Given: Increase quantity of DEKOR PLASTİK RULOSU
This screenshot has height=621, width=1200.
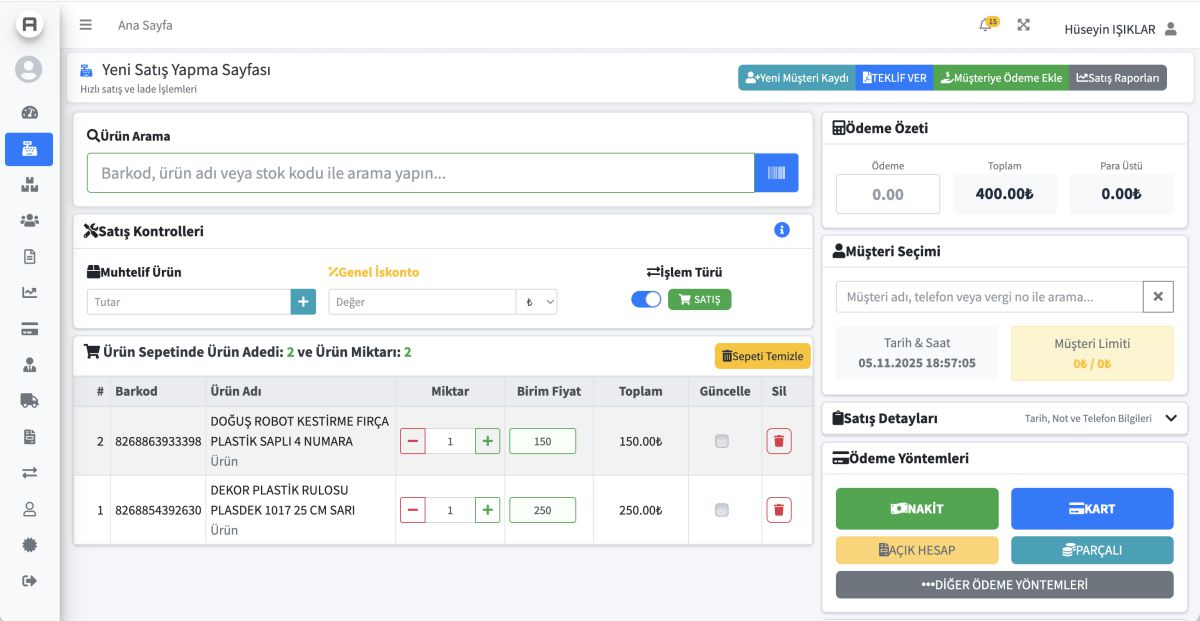Looking at the screenshot, I should click(487, 510).
